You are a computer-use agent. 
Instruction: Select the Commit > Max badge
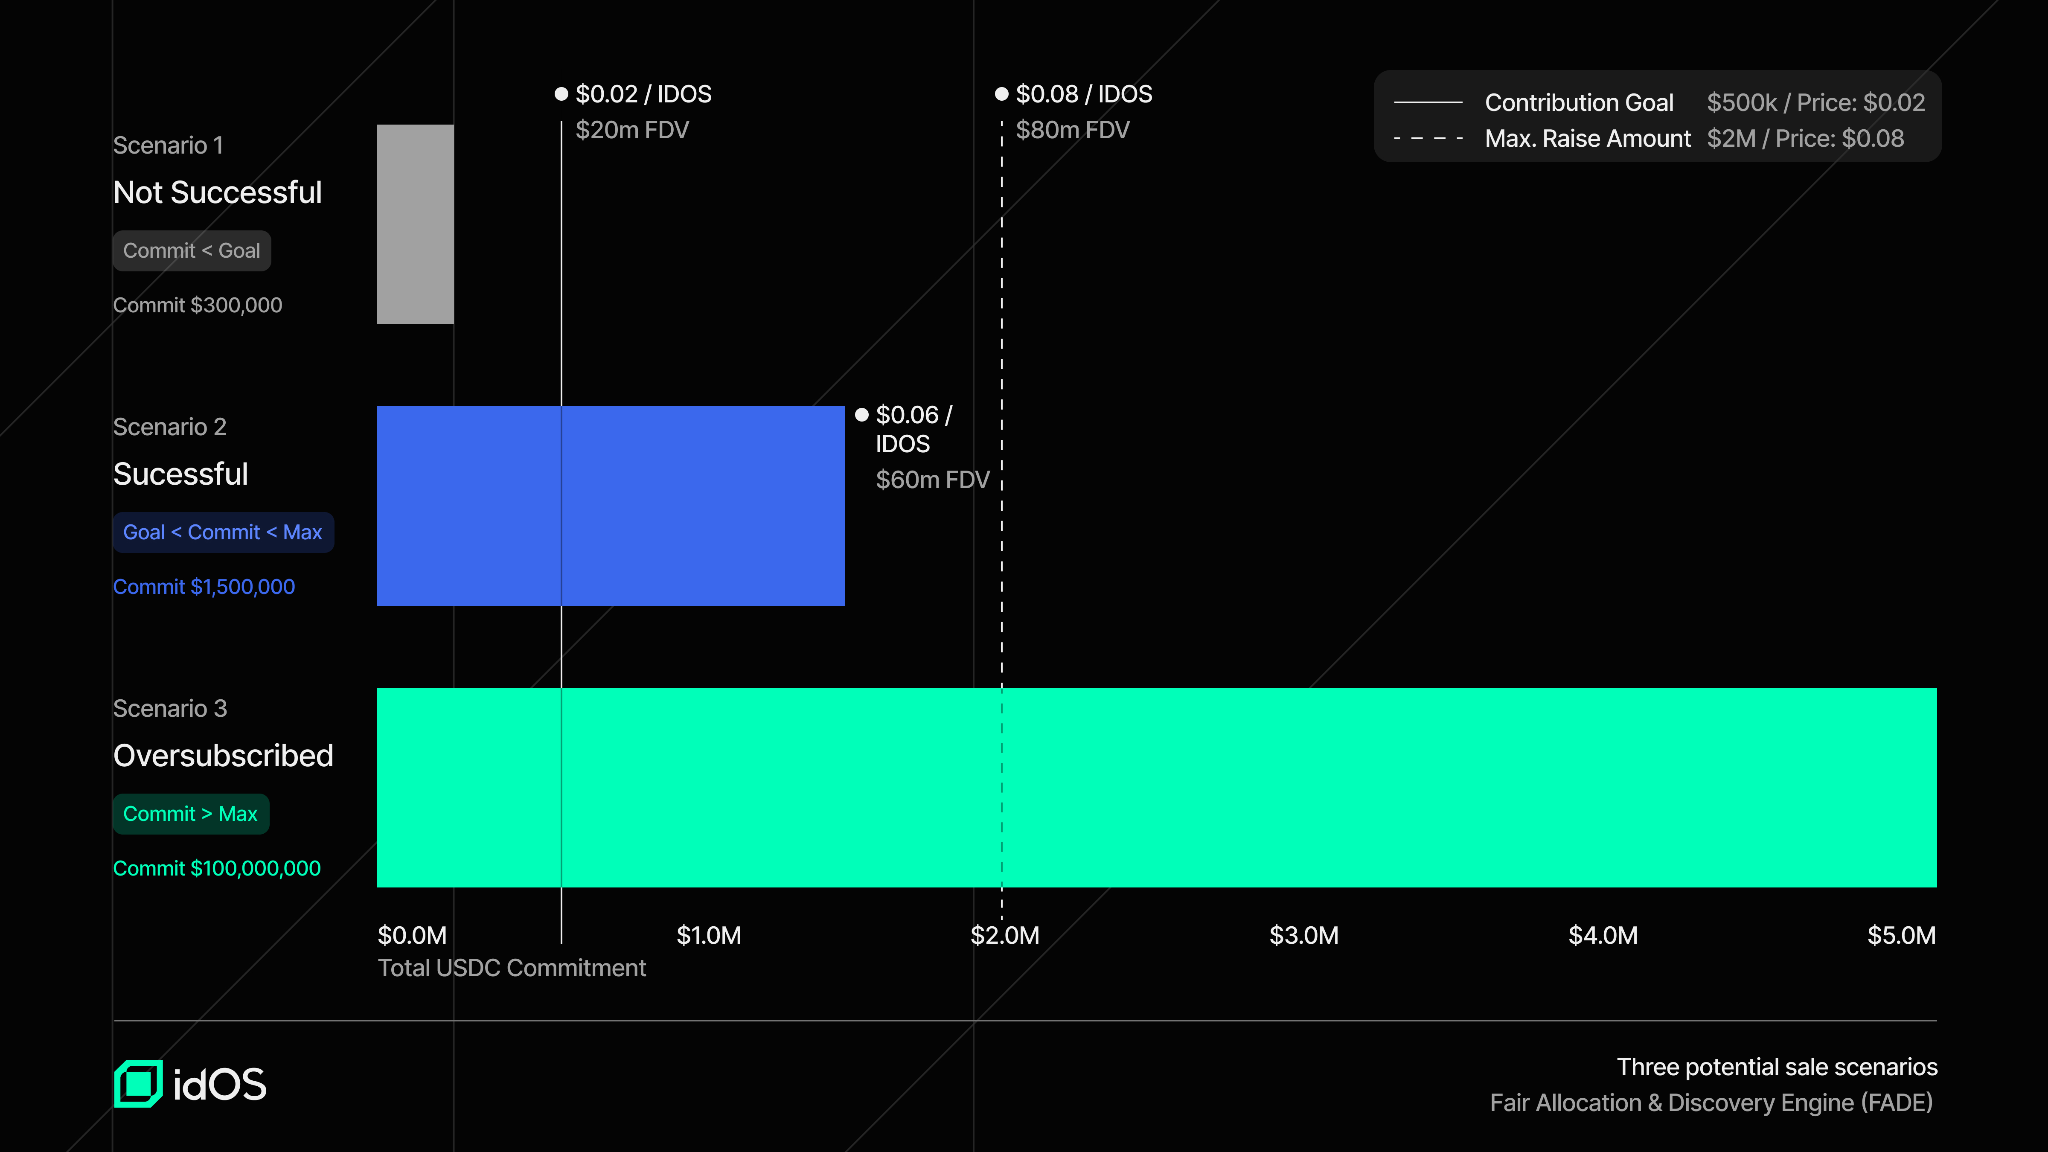(190, 814)
